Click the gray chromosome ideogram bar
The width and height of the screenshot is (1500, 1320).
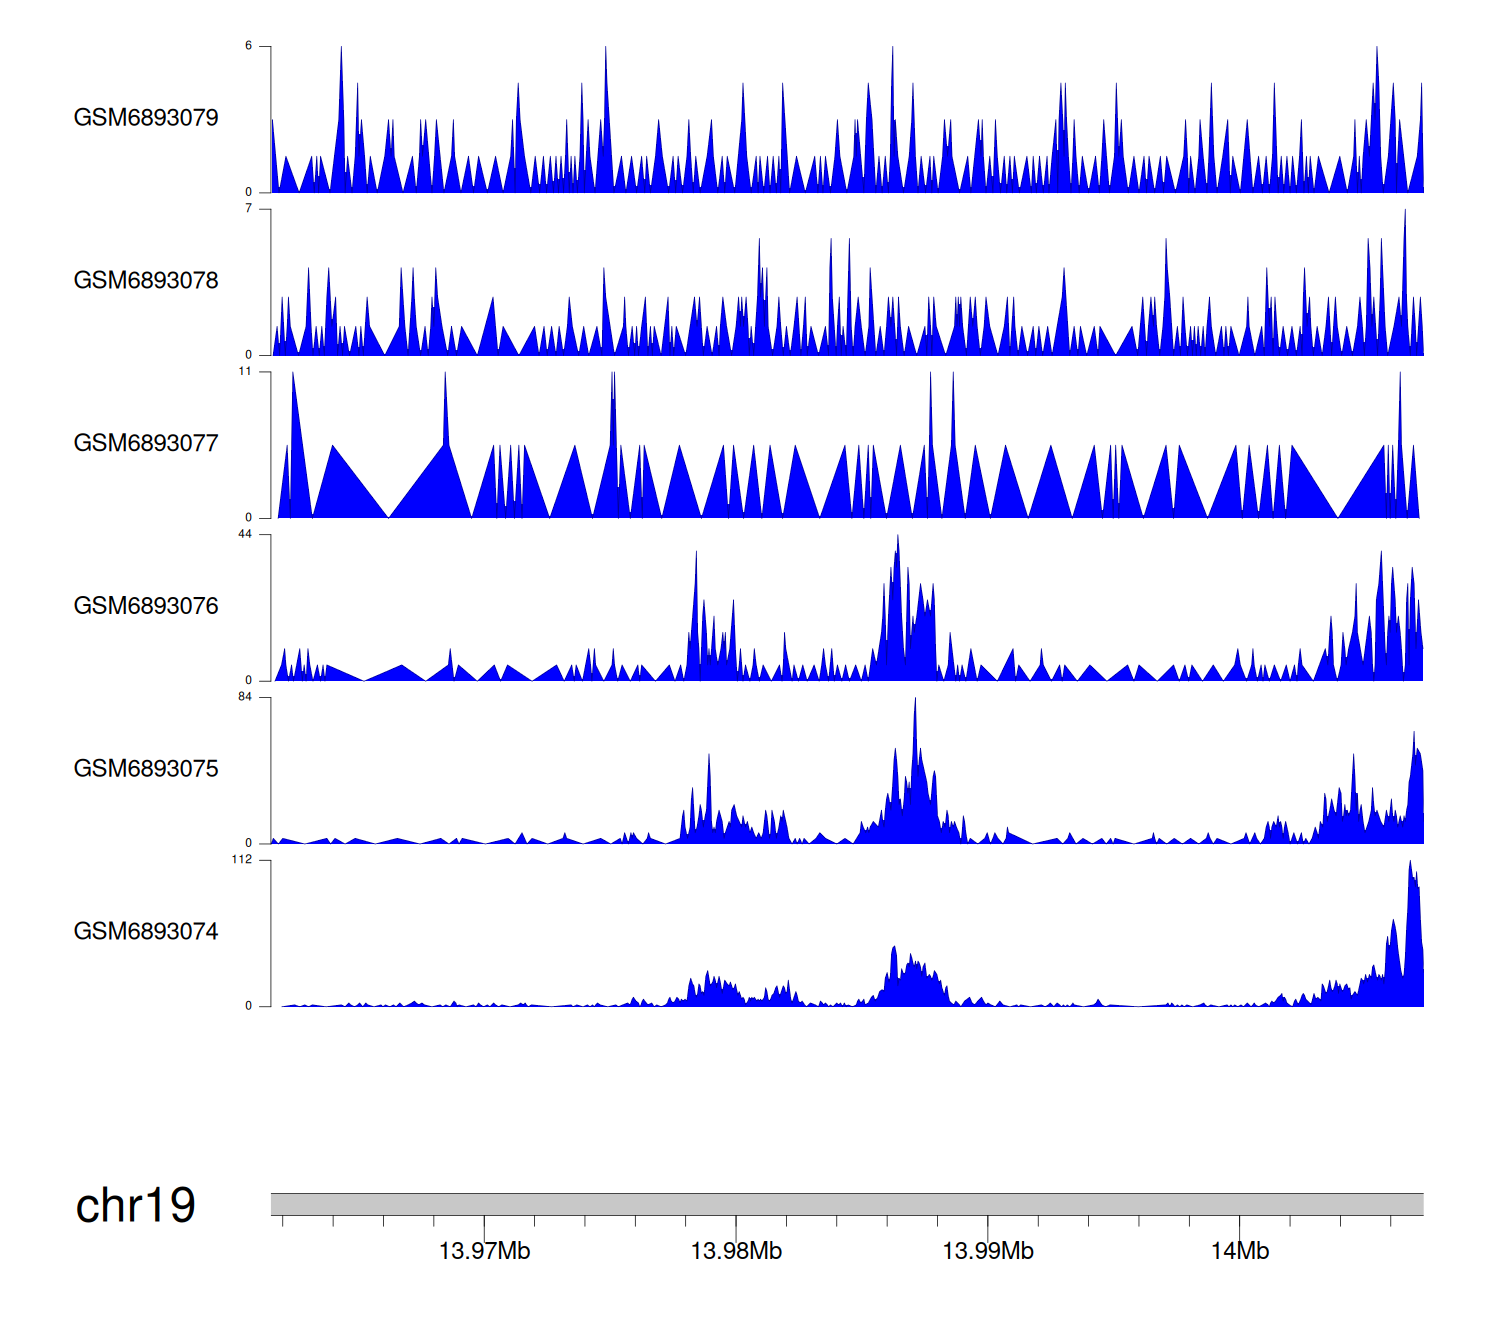(846, 1204)
